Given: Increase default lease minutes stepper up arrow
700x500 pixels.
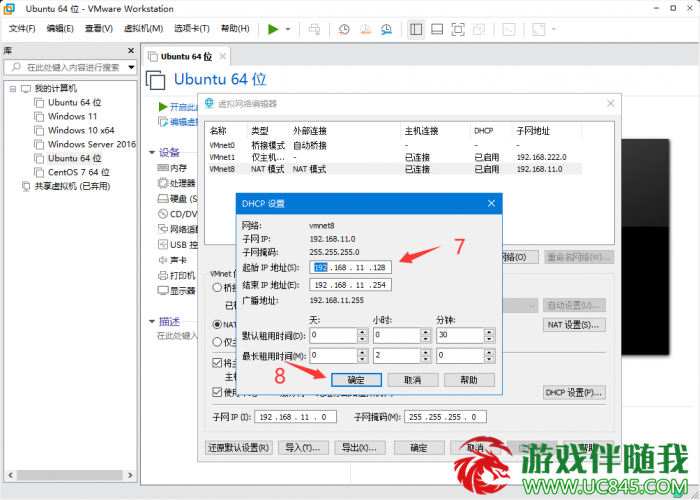Looking at the screenshot, I should pos(489,332).
